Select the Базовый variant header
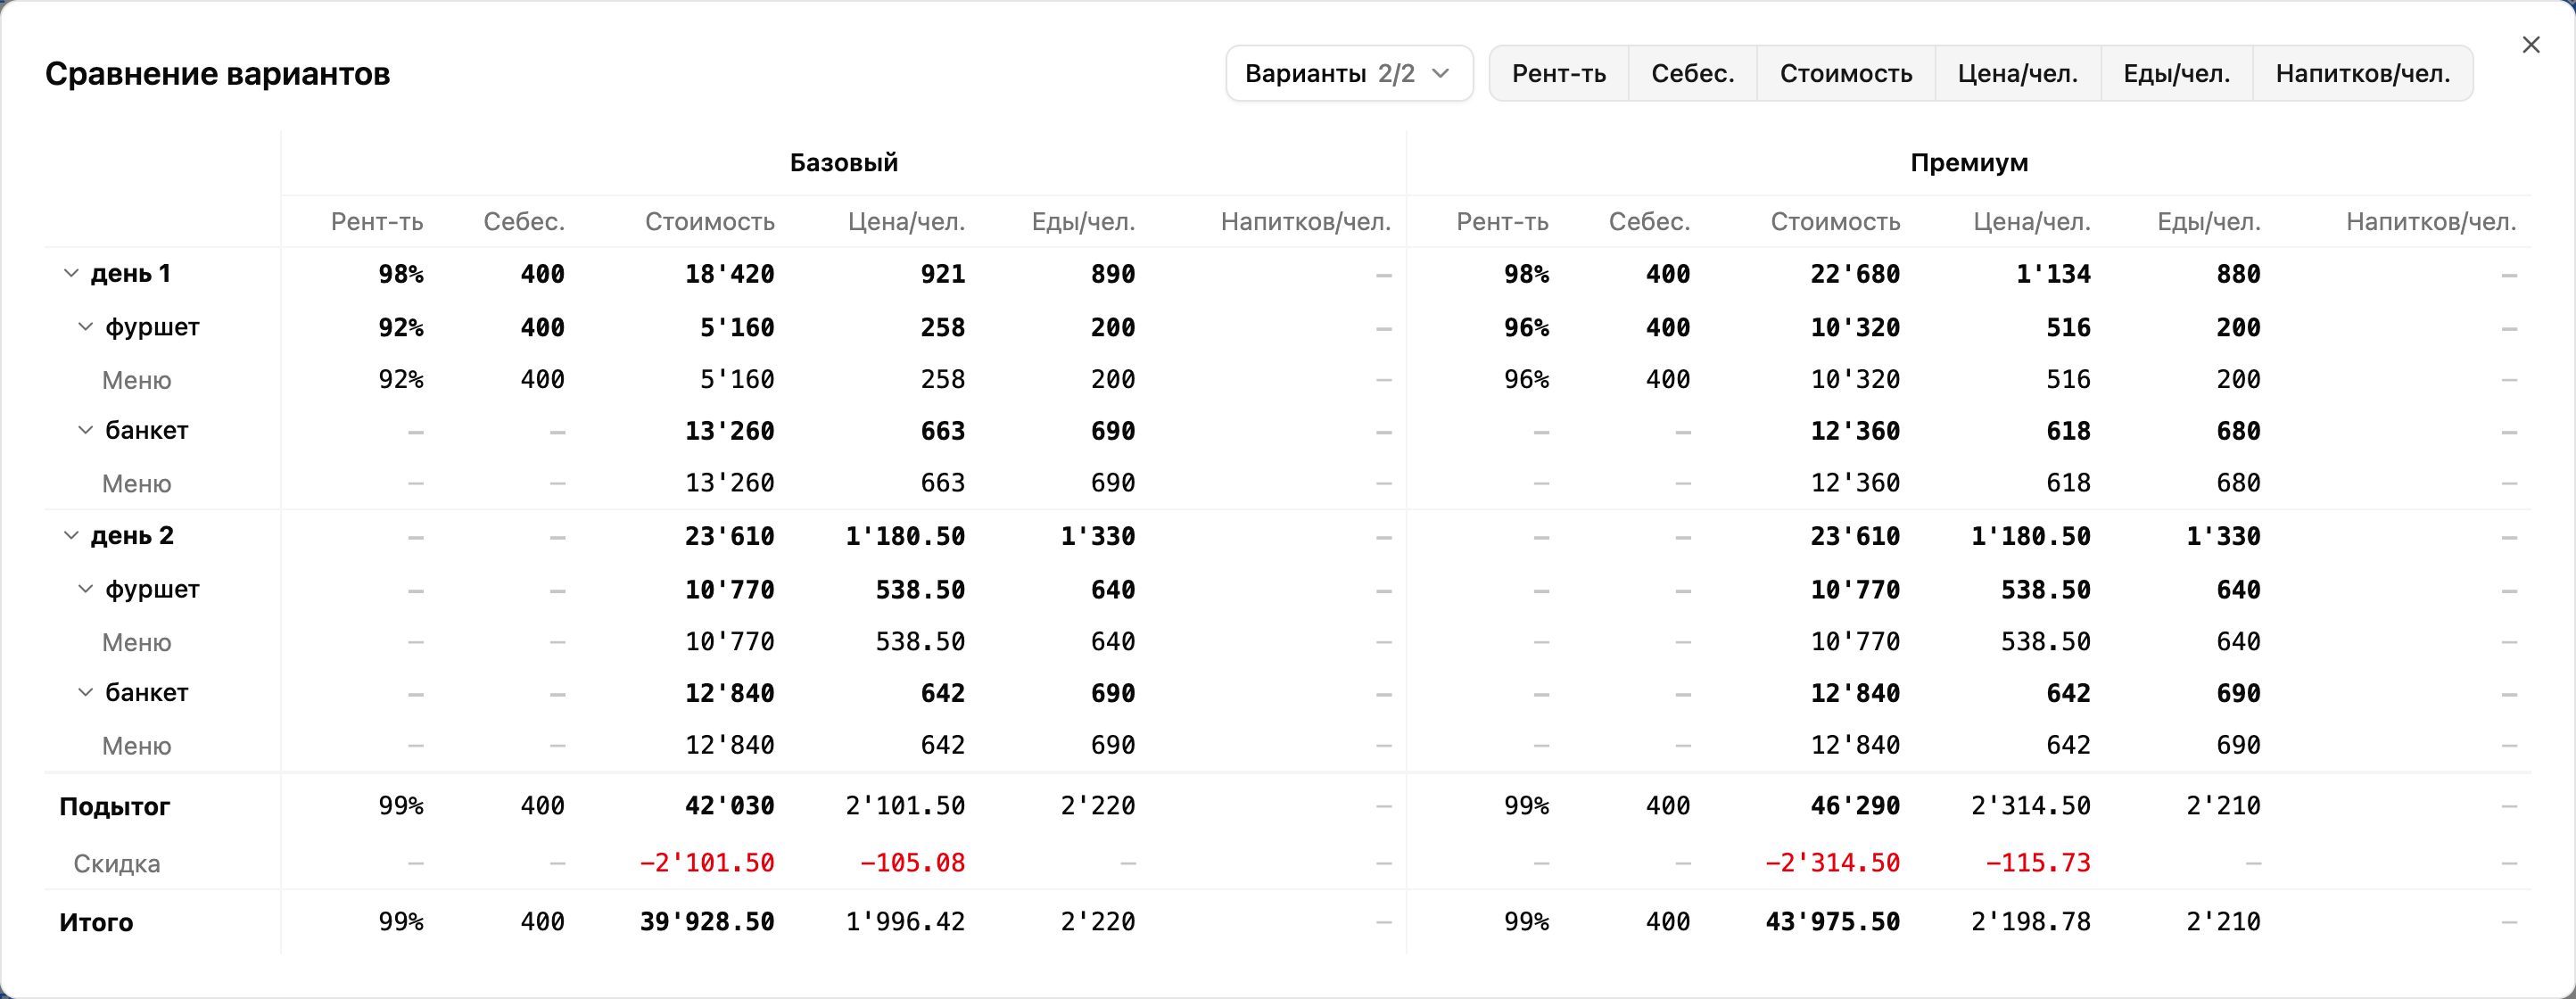Image resolution: width=2576 pixels, height=999 pixels. [x=843, y=162]
